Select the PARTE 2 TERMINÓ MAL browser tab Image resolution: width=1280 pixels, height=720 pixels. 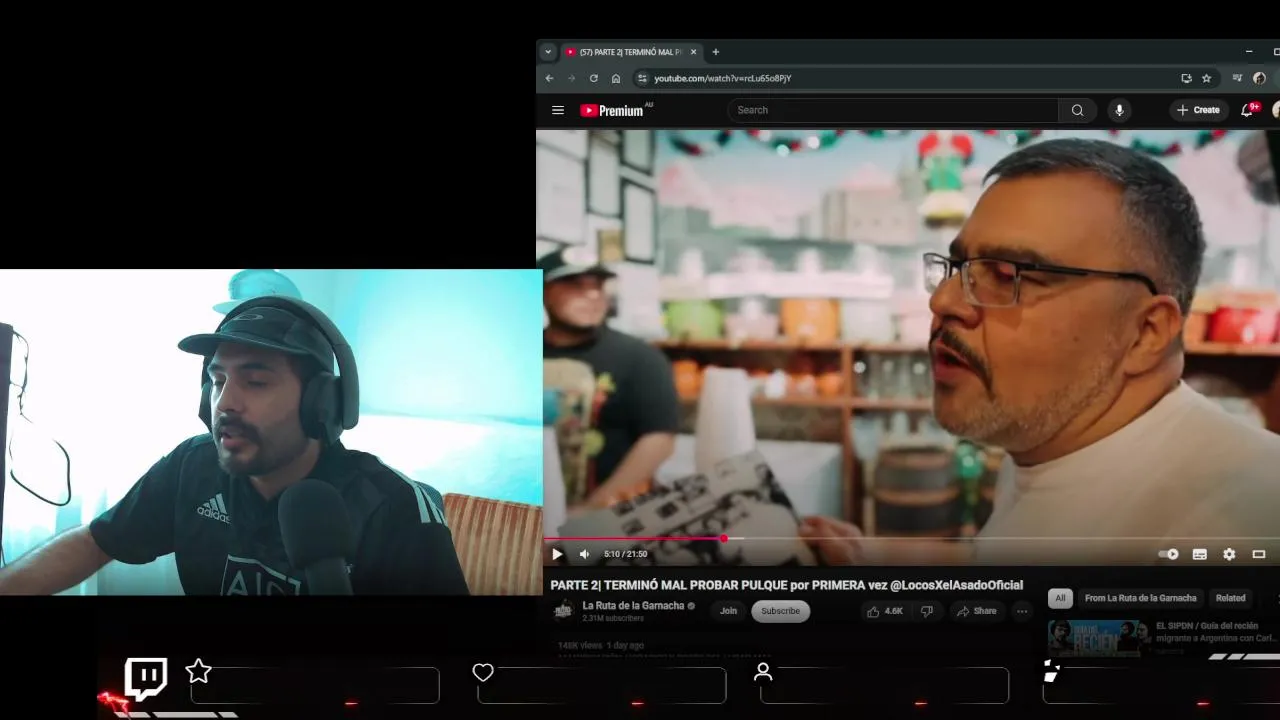click(x=630, y=52)
